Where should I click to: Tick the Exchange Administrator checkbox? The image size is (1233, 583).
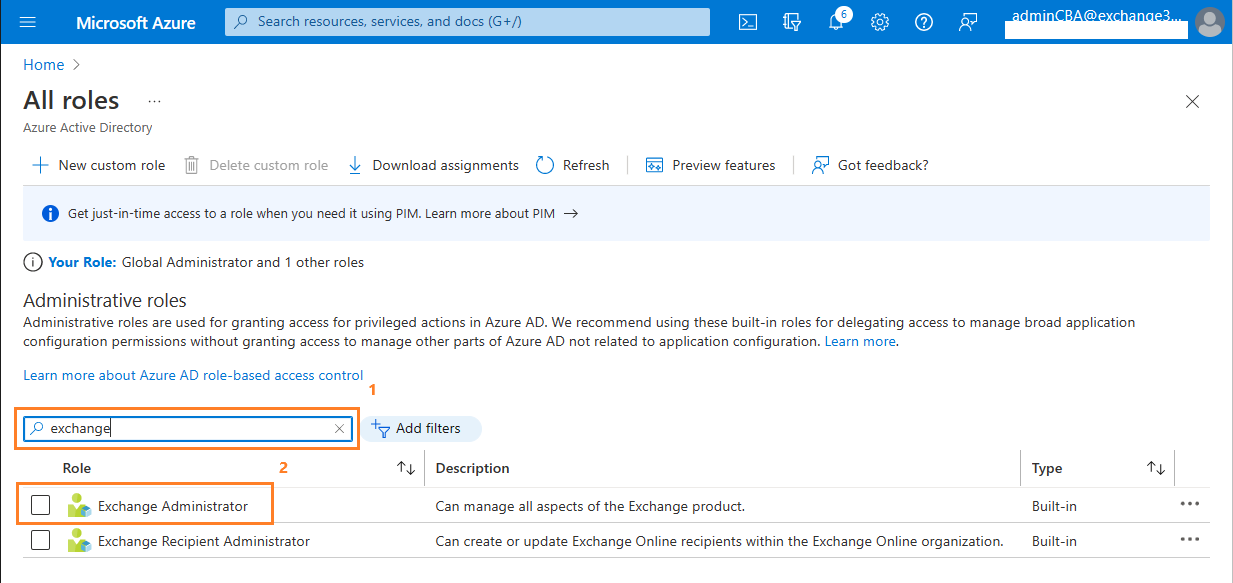pyautogui.click(x=40, y=506)
